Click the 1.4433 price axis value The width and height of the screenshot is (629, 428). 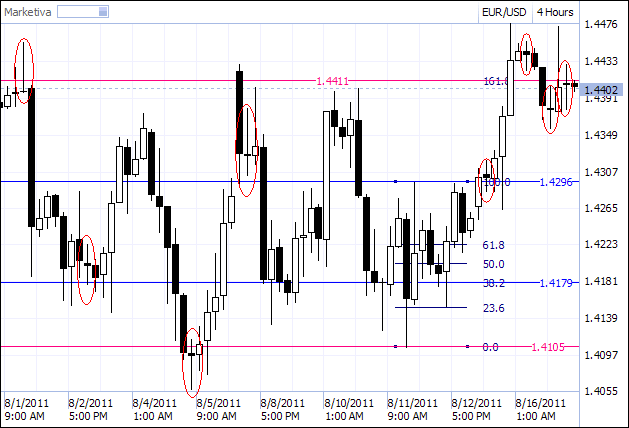pyautogui.click(x=601, y=61)
